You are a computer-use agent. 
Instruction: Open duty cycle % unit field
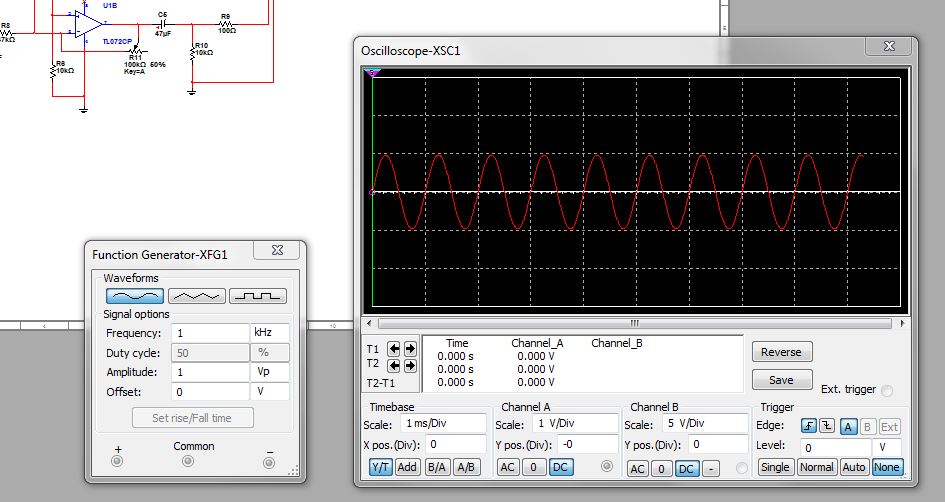(269, 353)
